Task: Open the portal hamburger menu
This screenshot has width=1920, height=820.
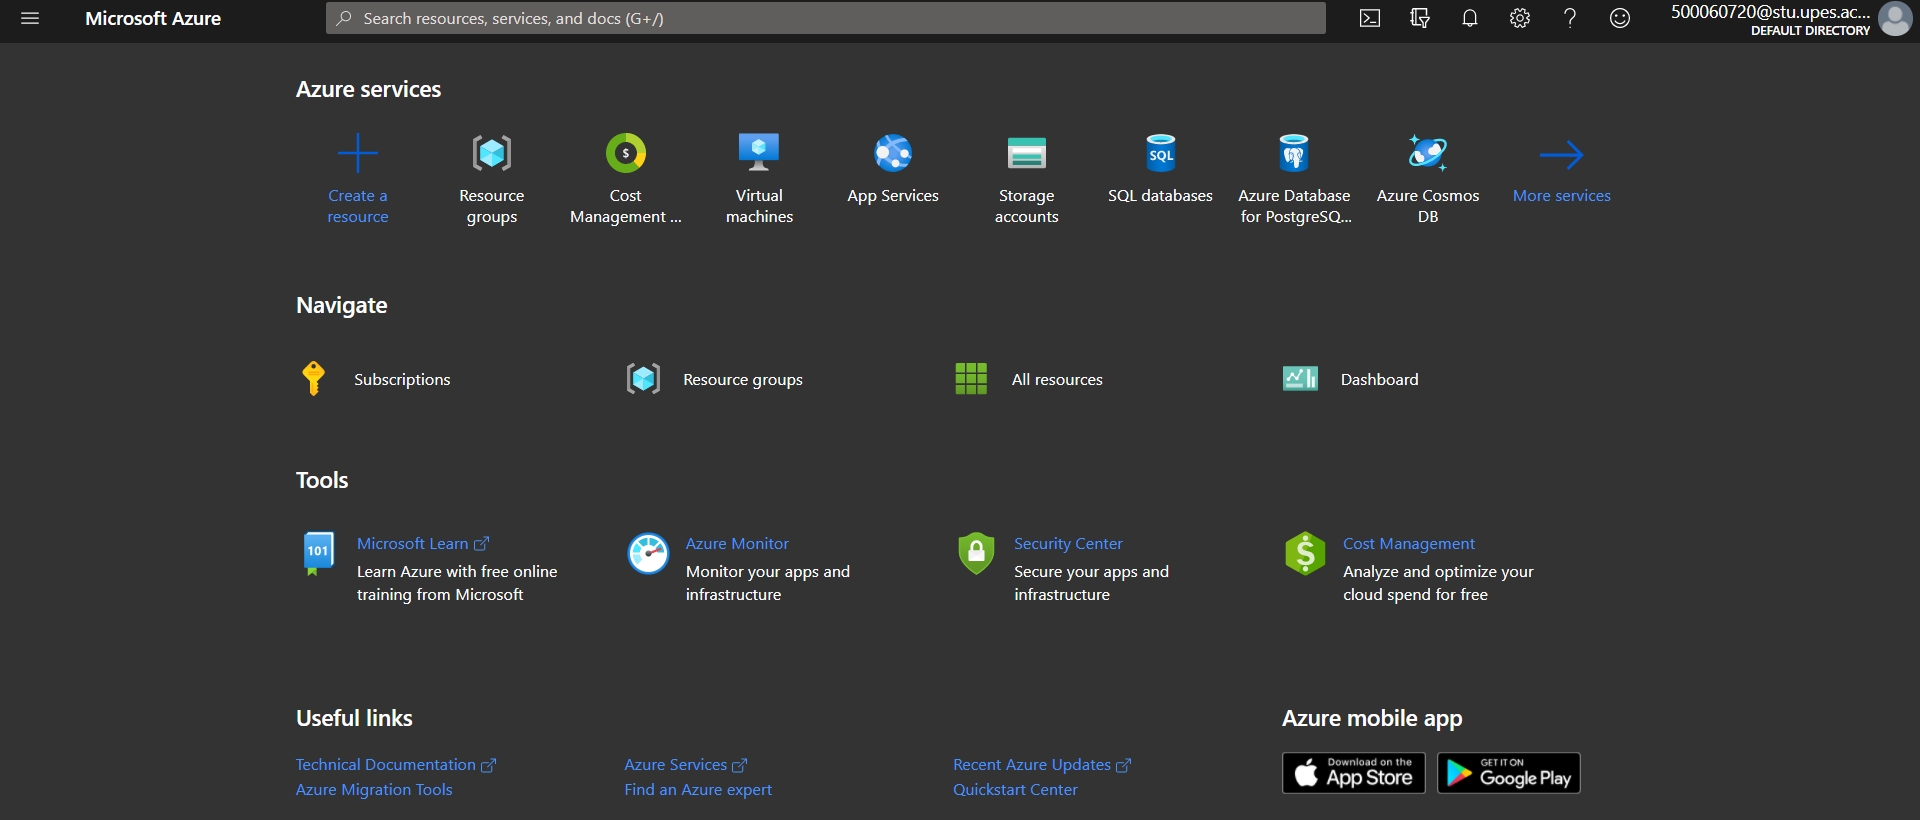Action: pos(30,18)
